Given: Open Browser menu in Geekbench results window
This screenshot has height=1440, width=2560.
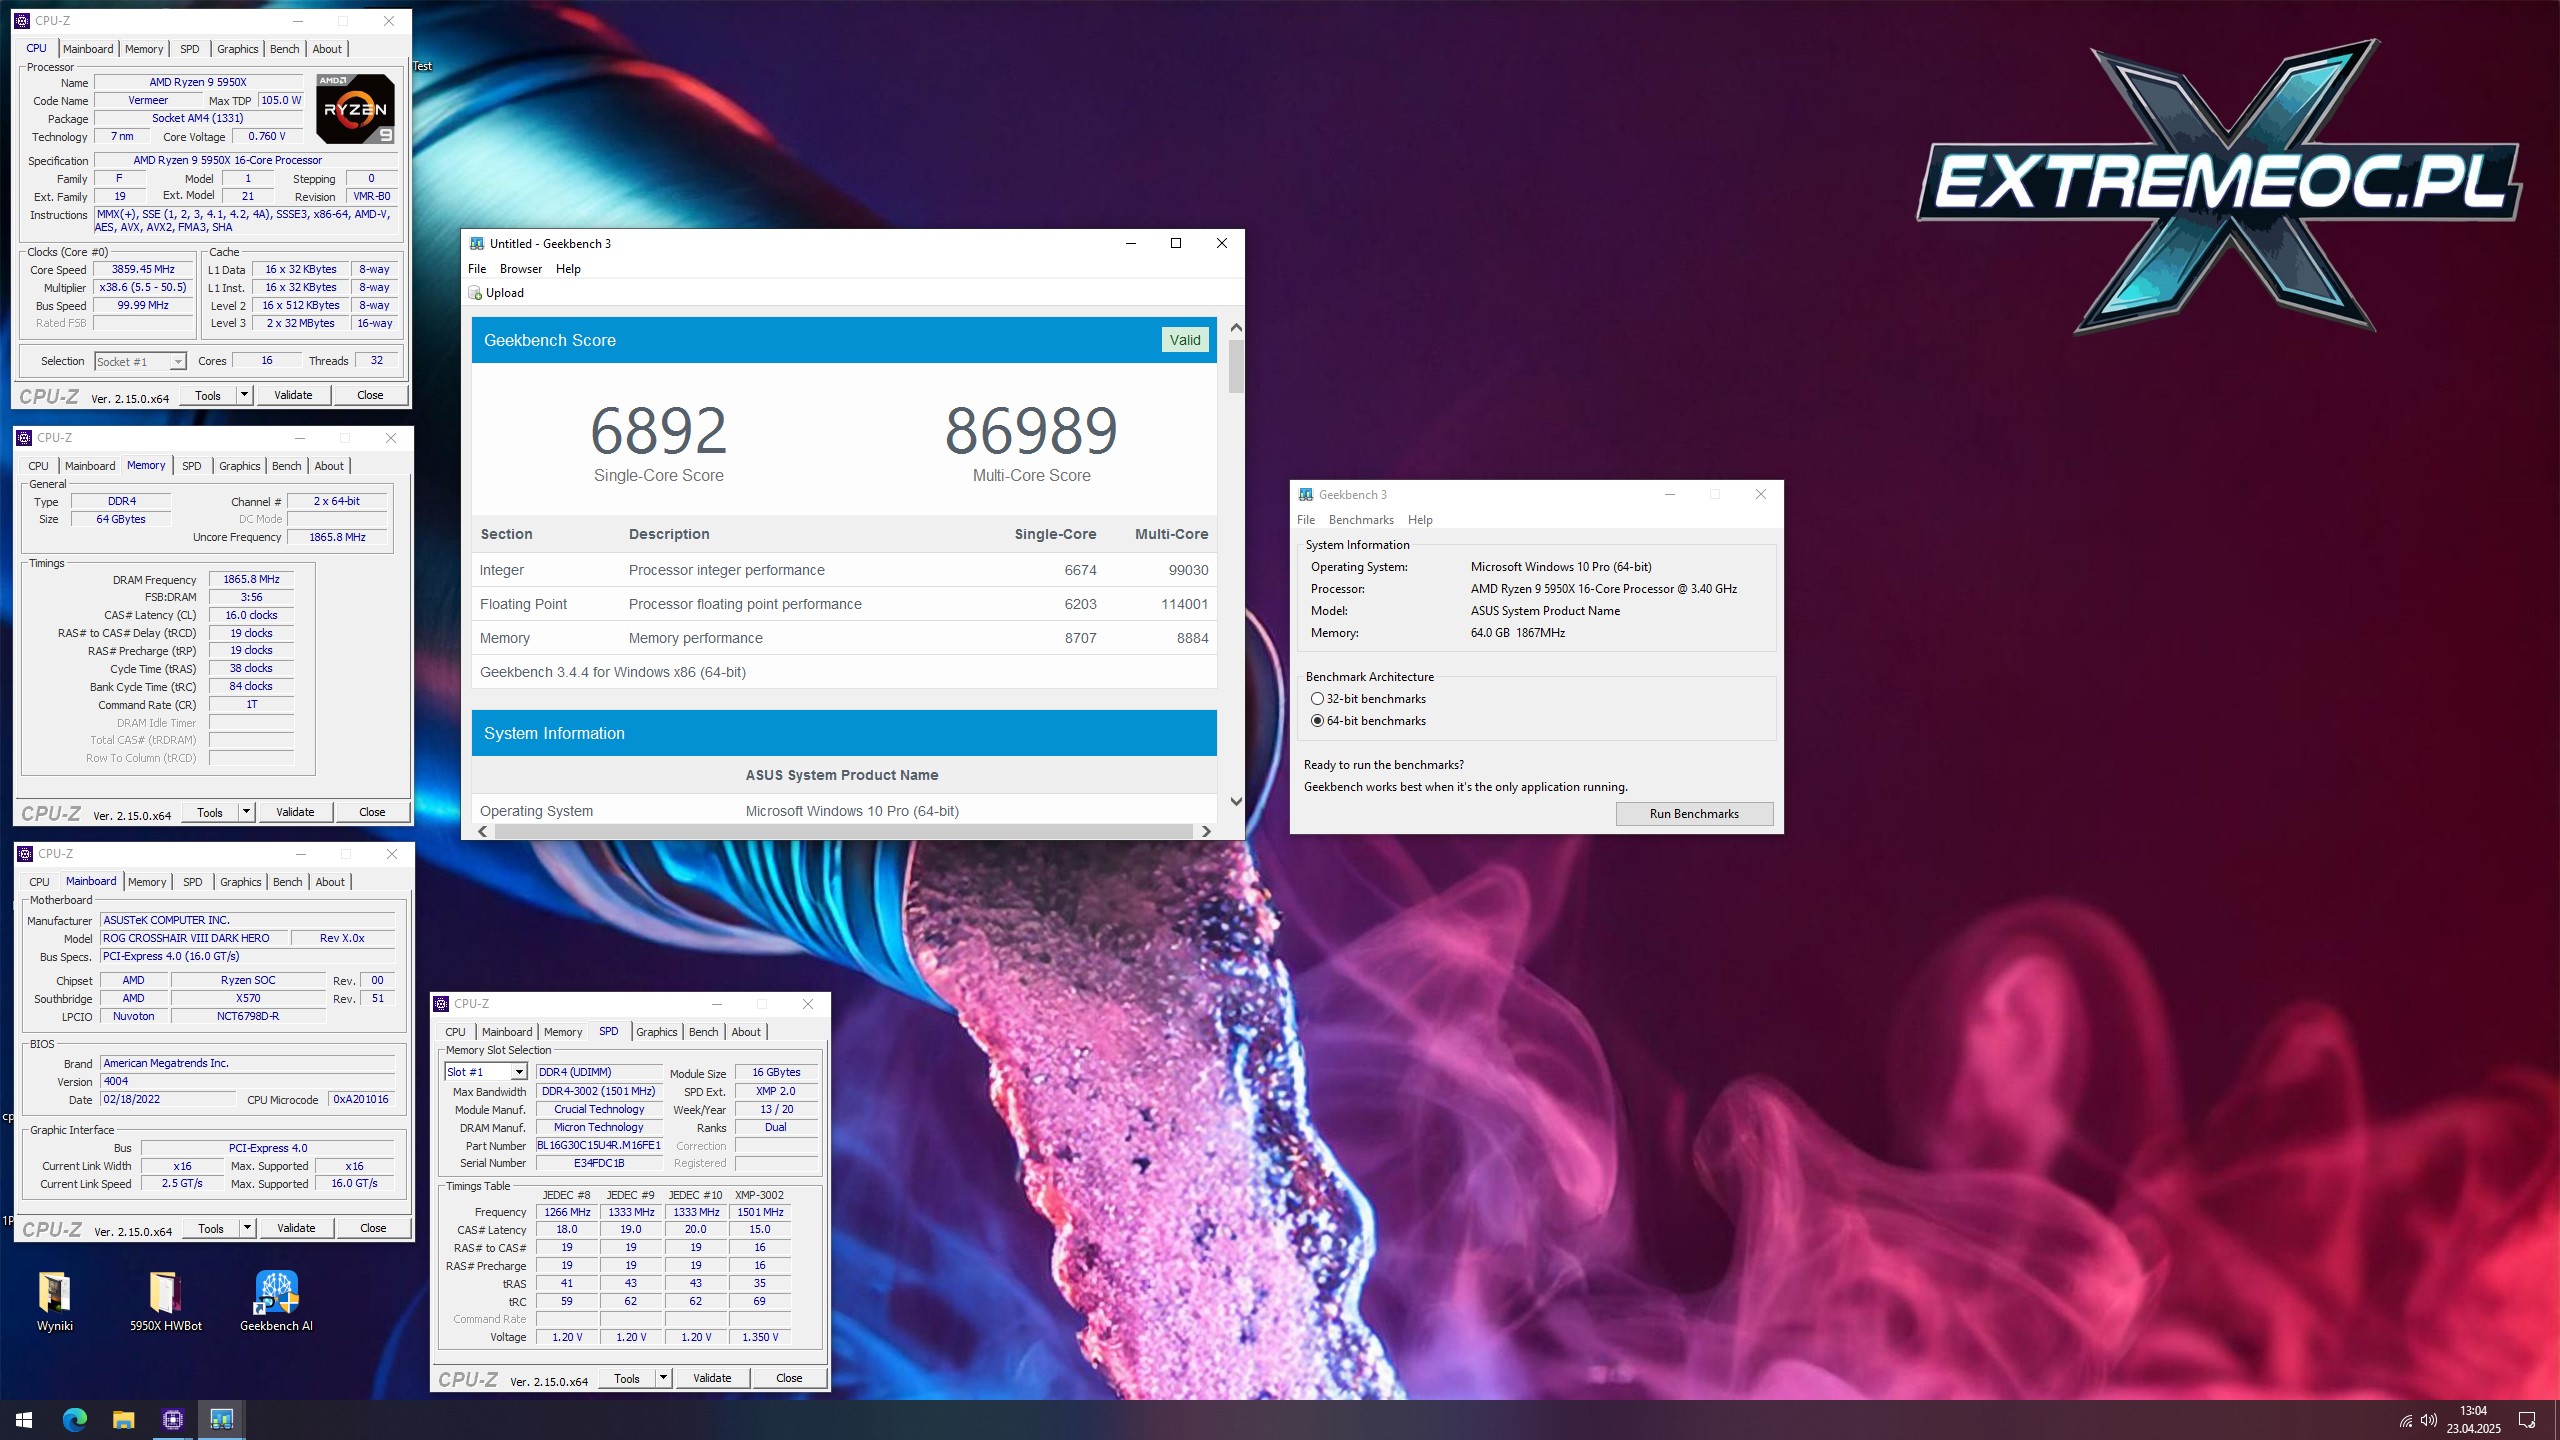Looking at the screenshot, I should coord(521,269).
